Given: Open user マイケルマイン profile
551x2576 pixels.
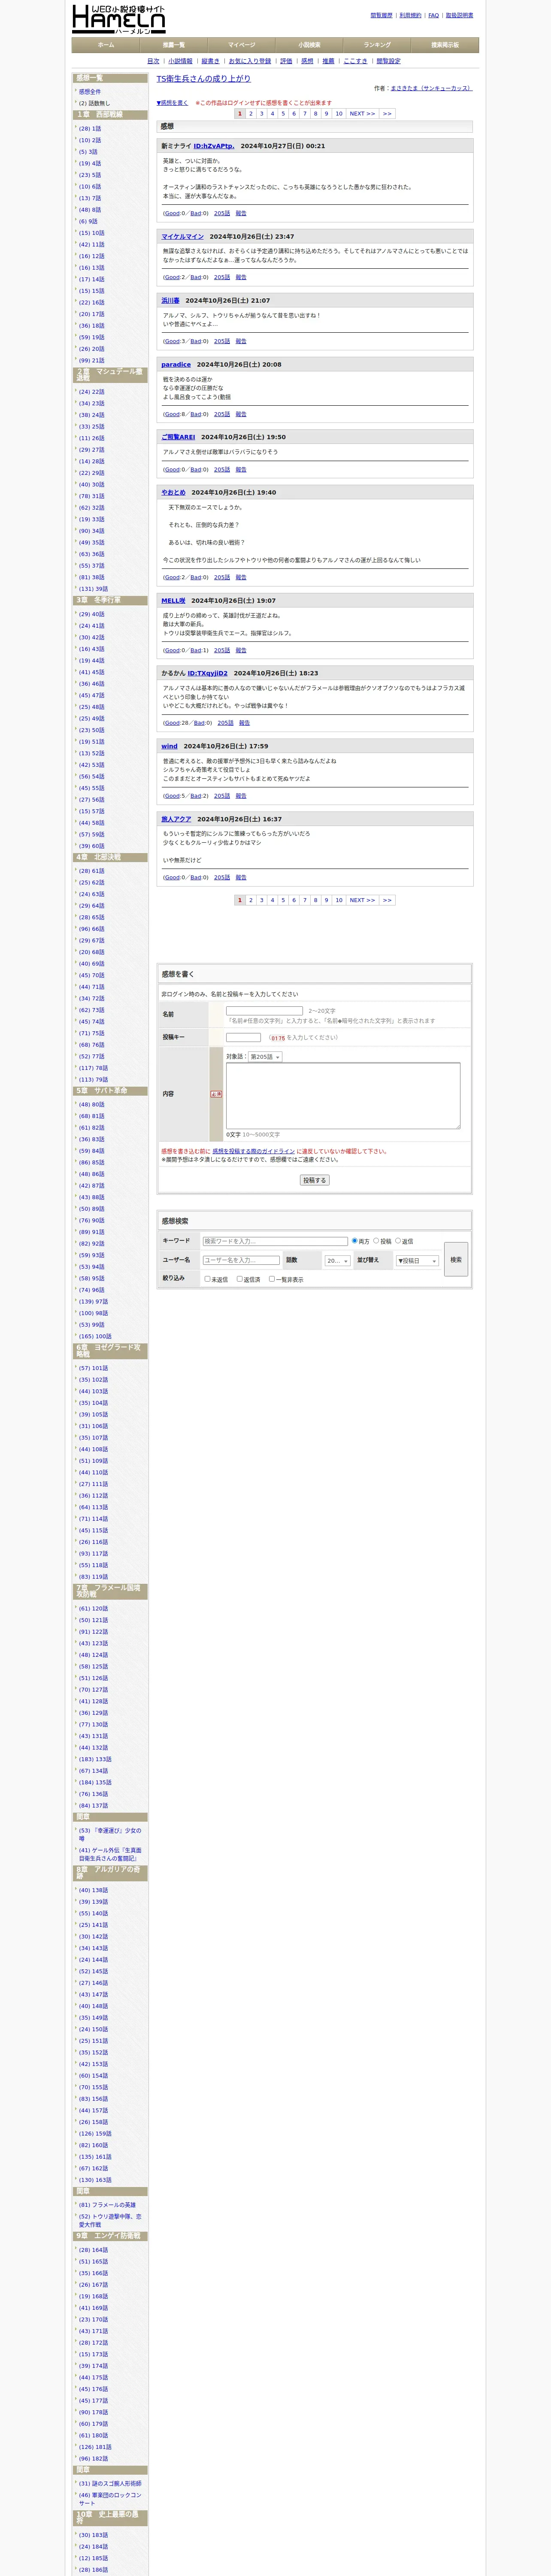Looking at the screenshot, I should 182,237.
